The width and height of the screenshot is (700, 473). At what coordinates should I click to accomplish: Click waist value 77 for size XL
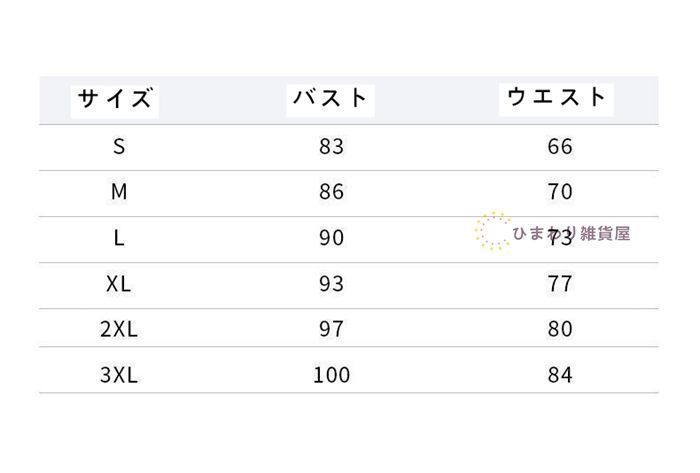(x=560, y=284)
